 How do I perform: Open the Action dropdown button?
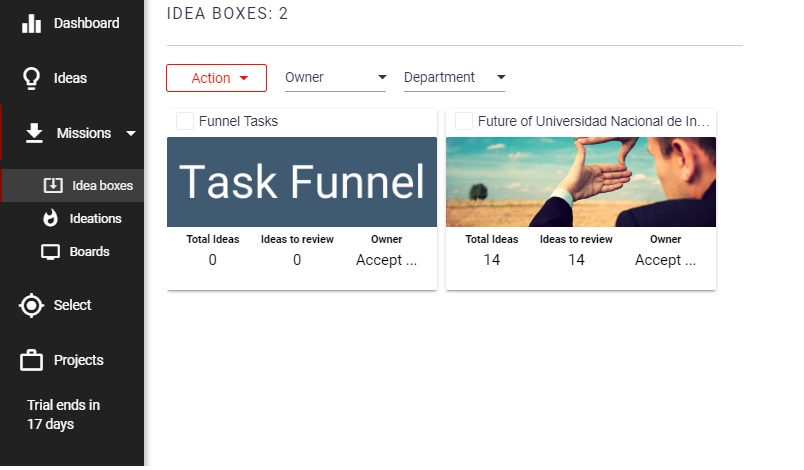[x=216, y=78]
